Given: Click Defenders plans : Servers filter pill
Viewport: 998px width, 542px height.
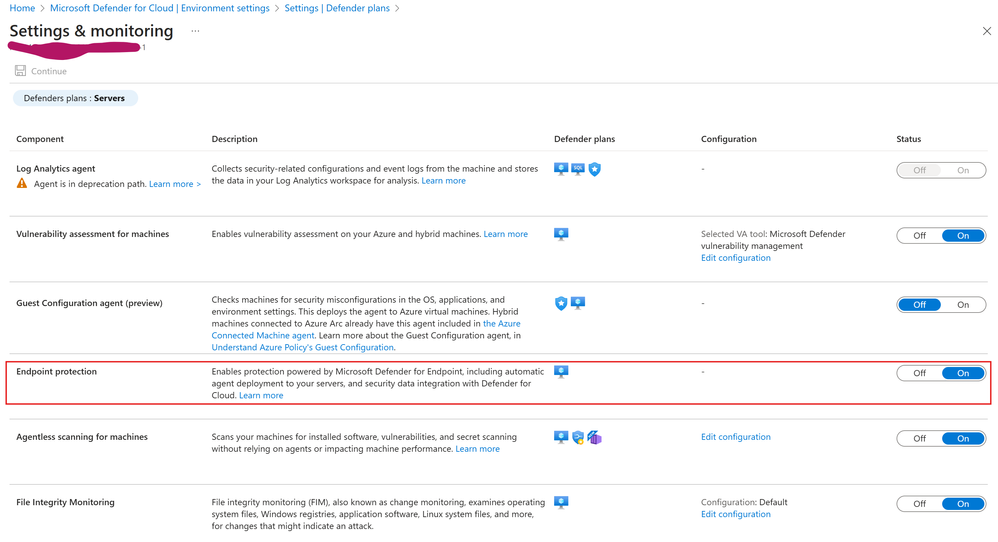Looking at the screenshot, I should pyautogui.click(x=75, y=98).
